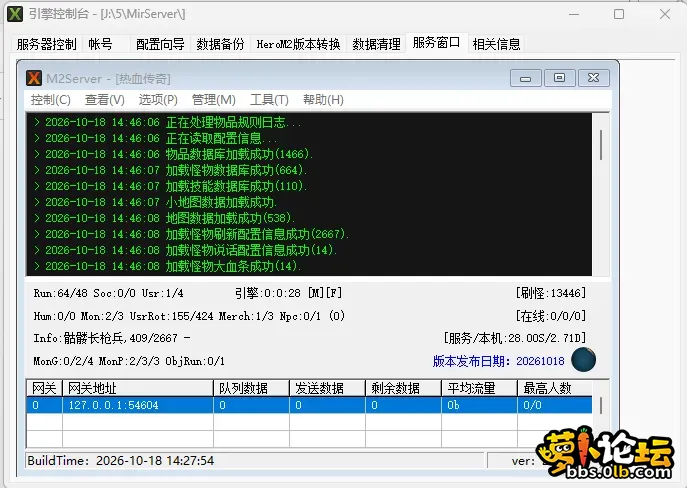Click the [刷怪:13446] status value
This screenshot has height=488, width=687.
(551, 293)
